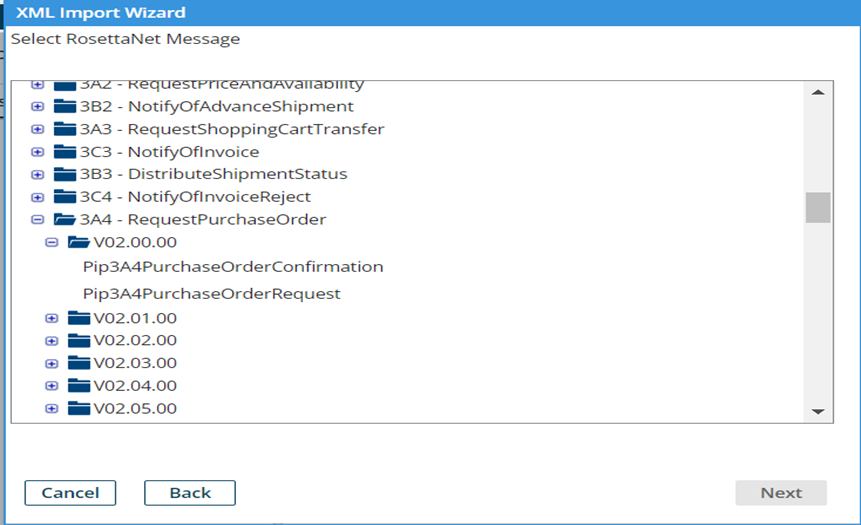Viewport: 861px width, 525px height.
Task: Select Pip3A4PurchaseOrderConfirmation message
Action: 233,267
